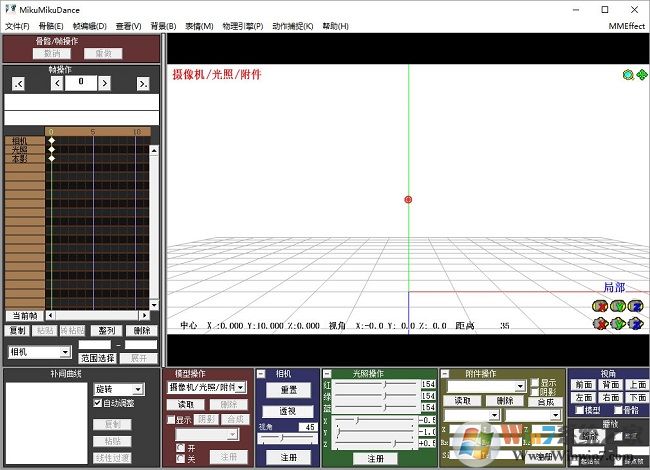Click the 重置 button in camera panel
Image resolution: width=650 pixels, height=470 pixels.
click(288, 390)
